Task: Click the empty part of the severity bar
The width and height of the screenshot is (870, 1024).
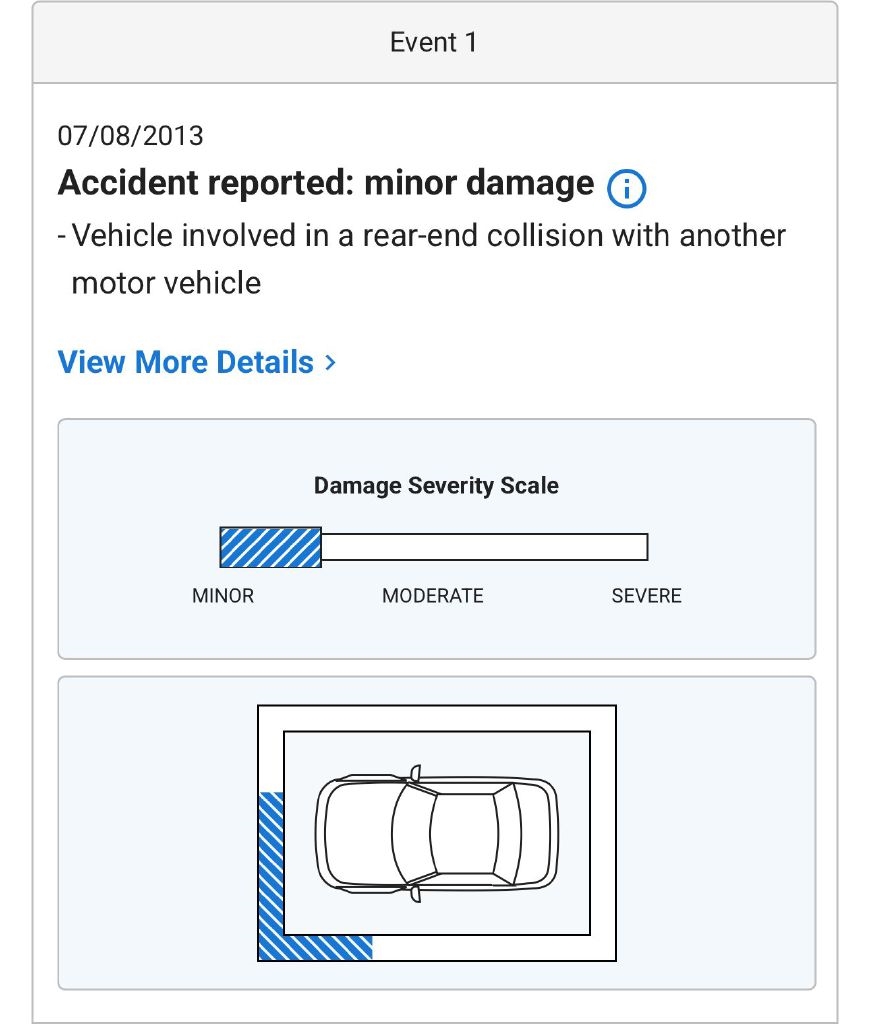Action: point(484,547)
